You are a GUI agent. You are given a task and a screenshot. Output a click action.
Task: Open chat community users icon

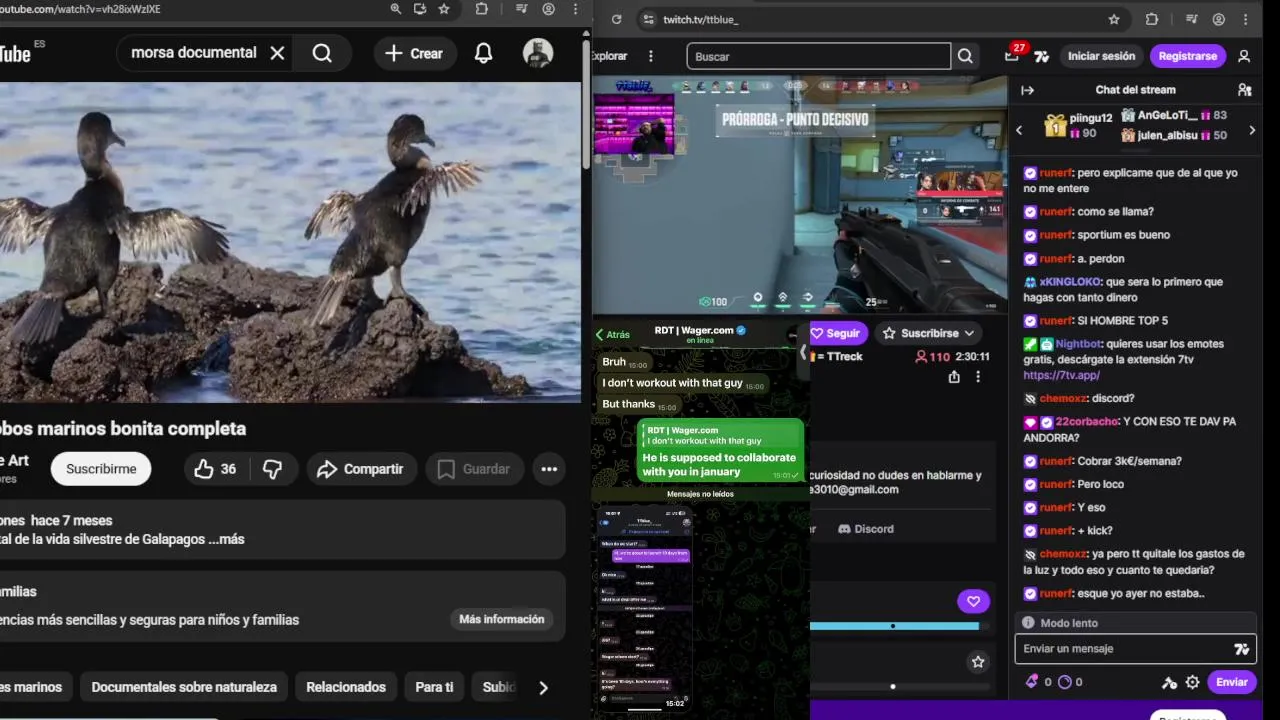pyautogui.click(x=1244, y=90)
